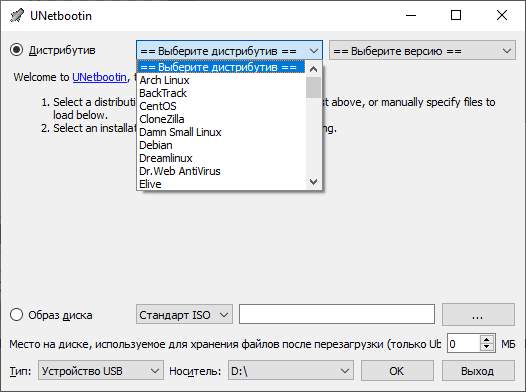Expand the Устройство USB type dropdown
The height and width of the screenshot is (392, 526).
click(x=101, y=371)
